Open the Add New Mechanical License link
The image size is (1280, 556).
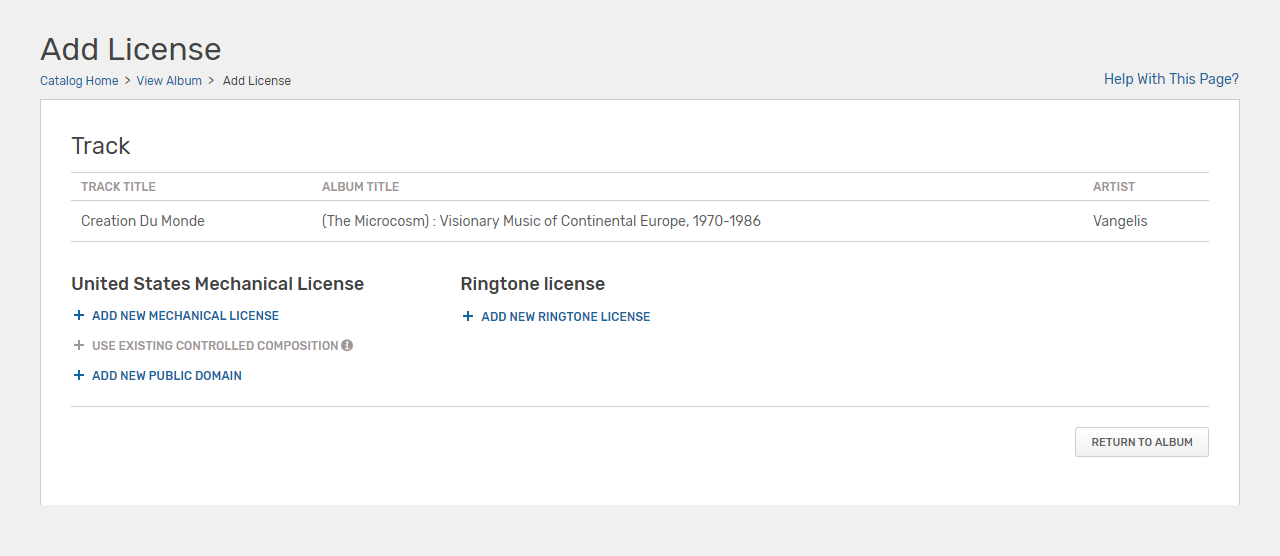(185, 316)
